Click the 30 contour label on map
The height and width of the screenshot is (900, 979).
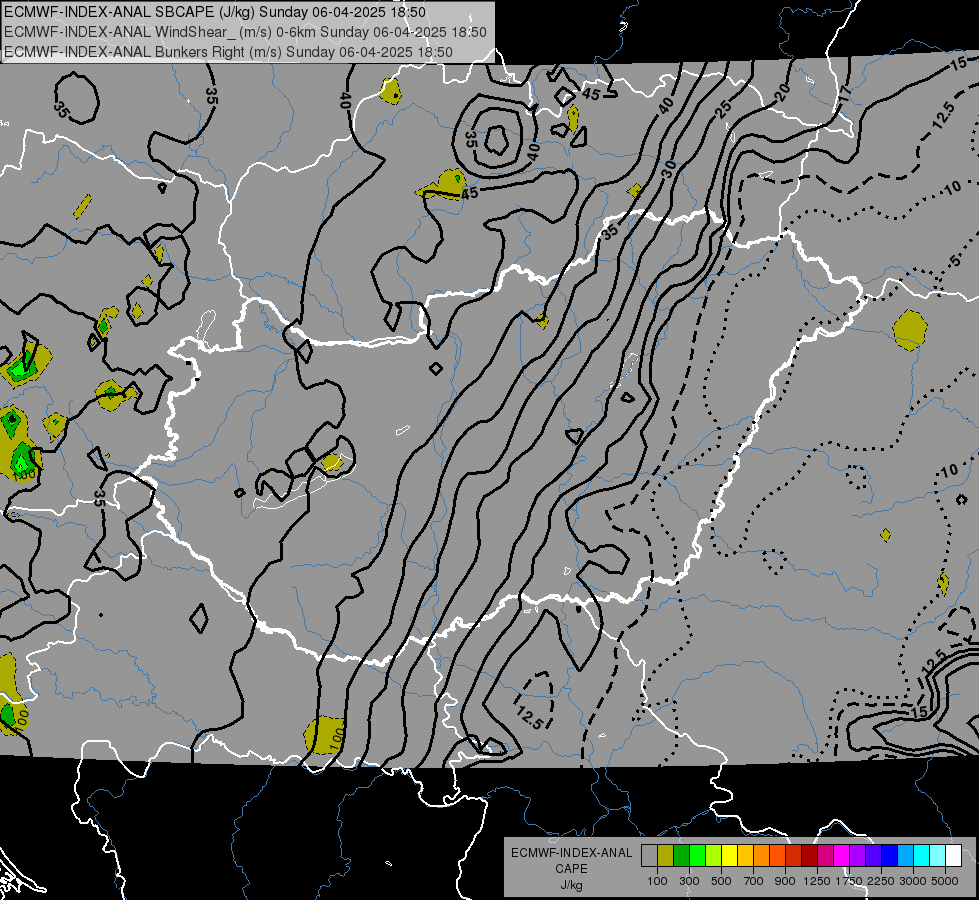tap(669, 169)
